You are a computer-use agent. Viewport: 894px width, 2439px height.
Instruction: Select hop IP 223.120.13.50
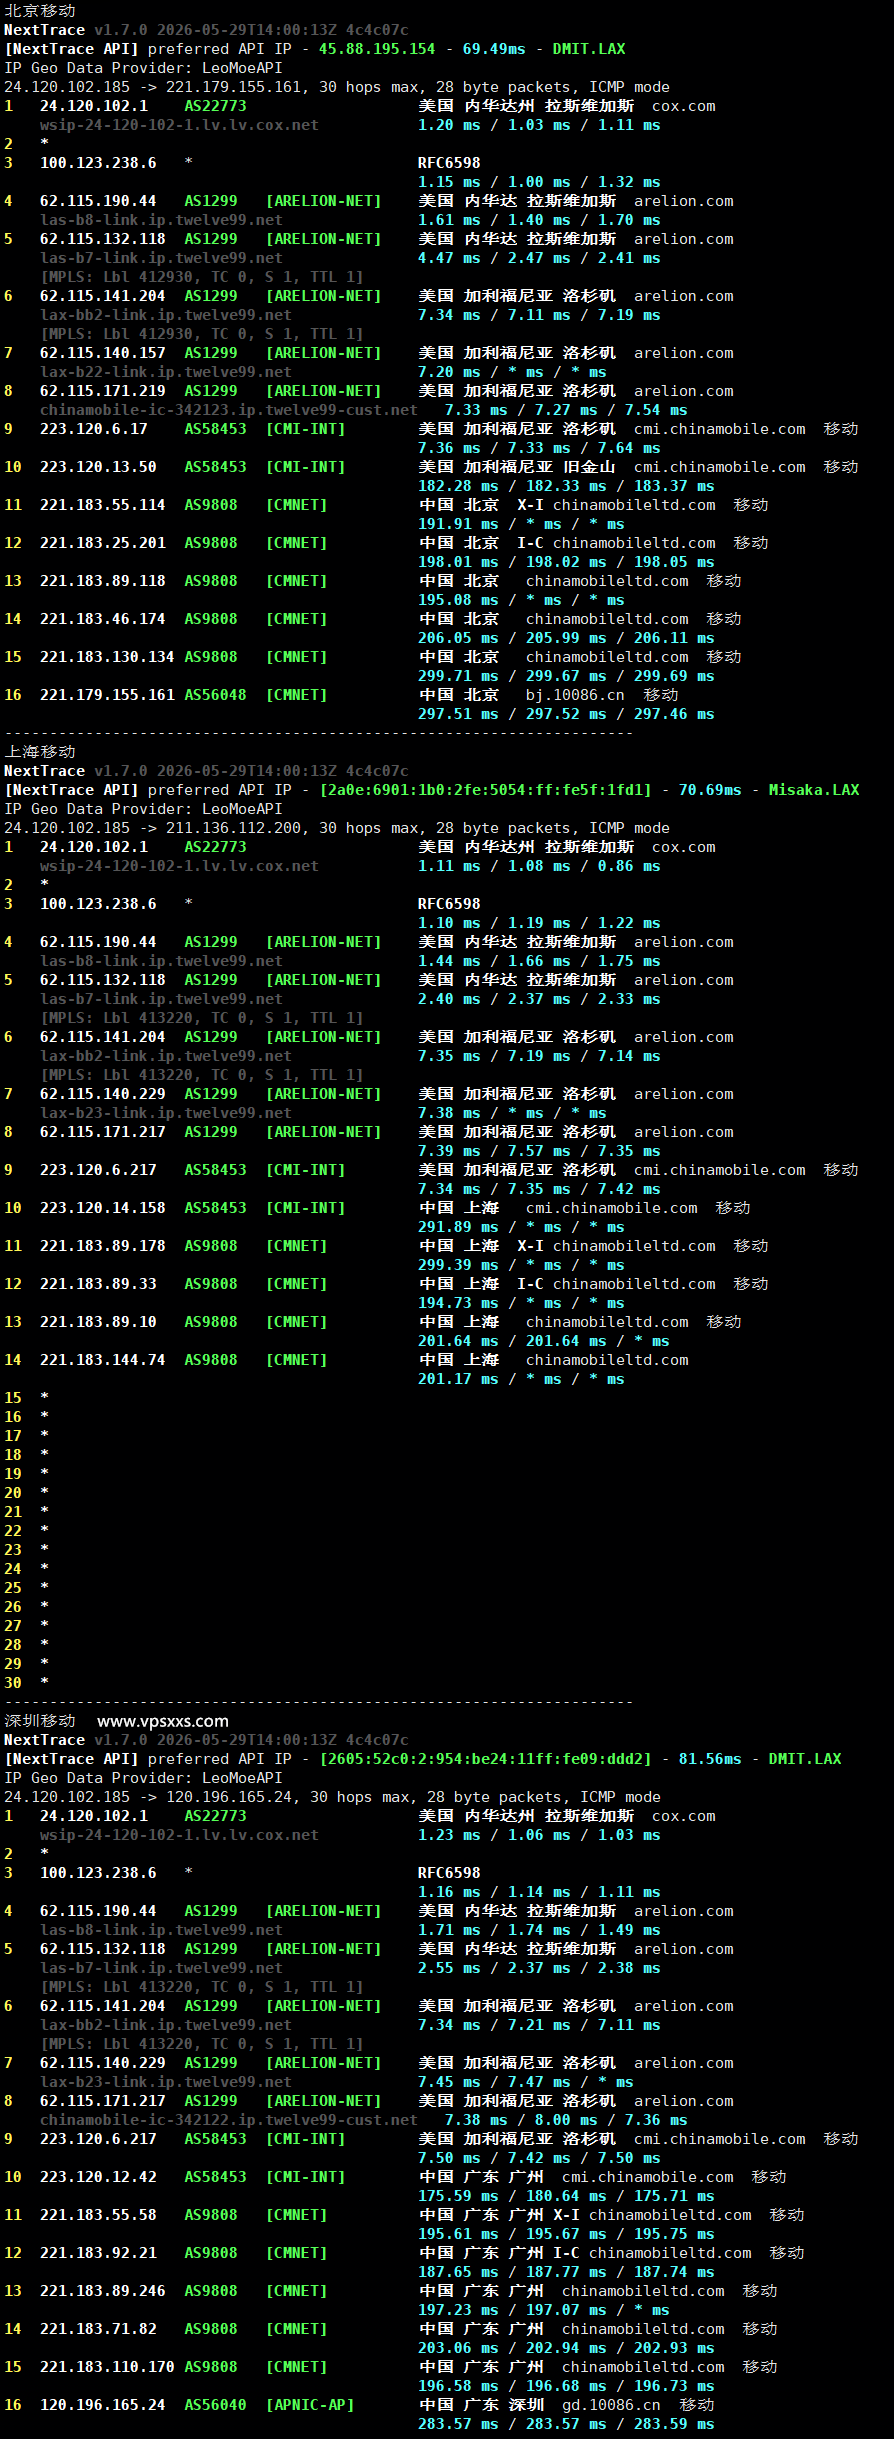click(x=98, y=466)
